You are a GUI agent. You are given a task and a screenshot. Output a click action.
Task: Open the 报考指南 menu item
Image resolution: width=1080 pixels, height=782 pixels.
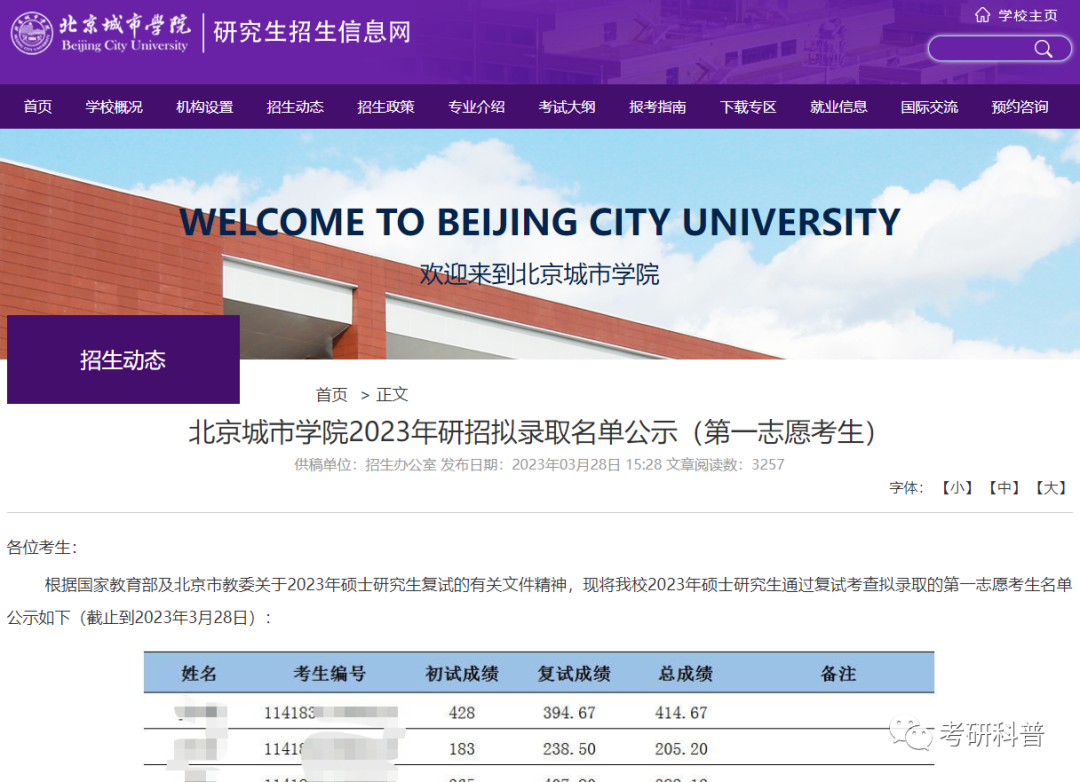click(x=658, y=107)
